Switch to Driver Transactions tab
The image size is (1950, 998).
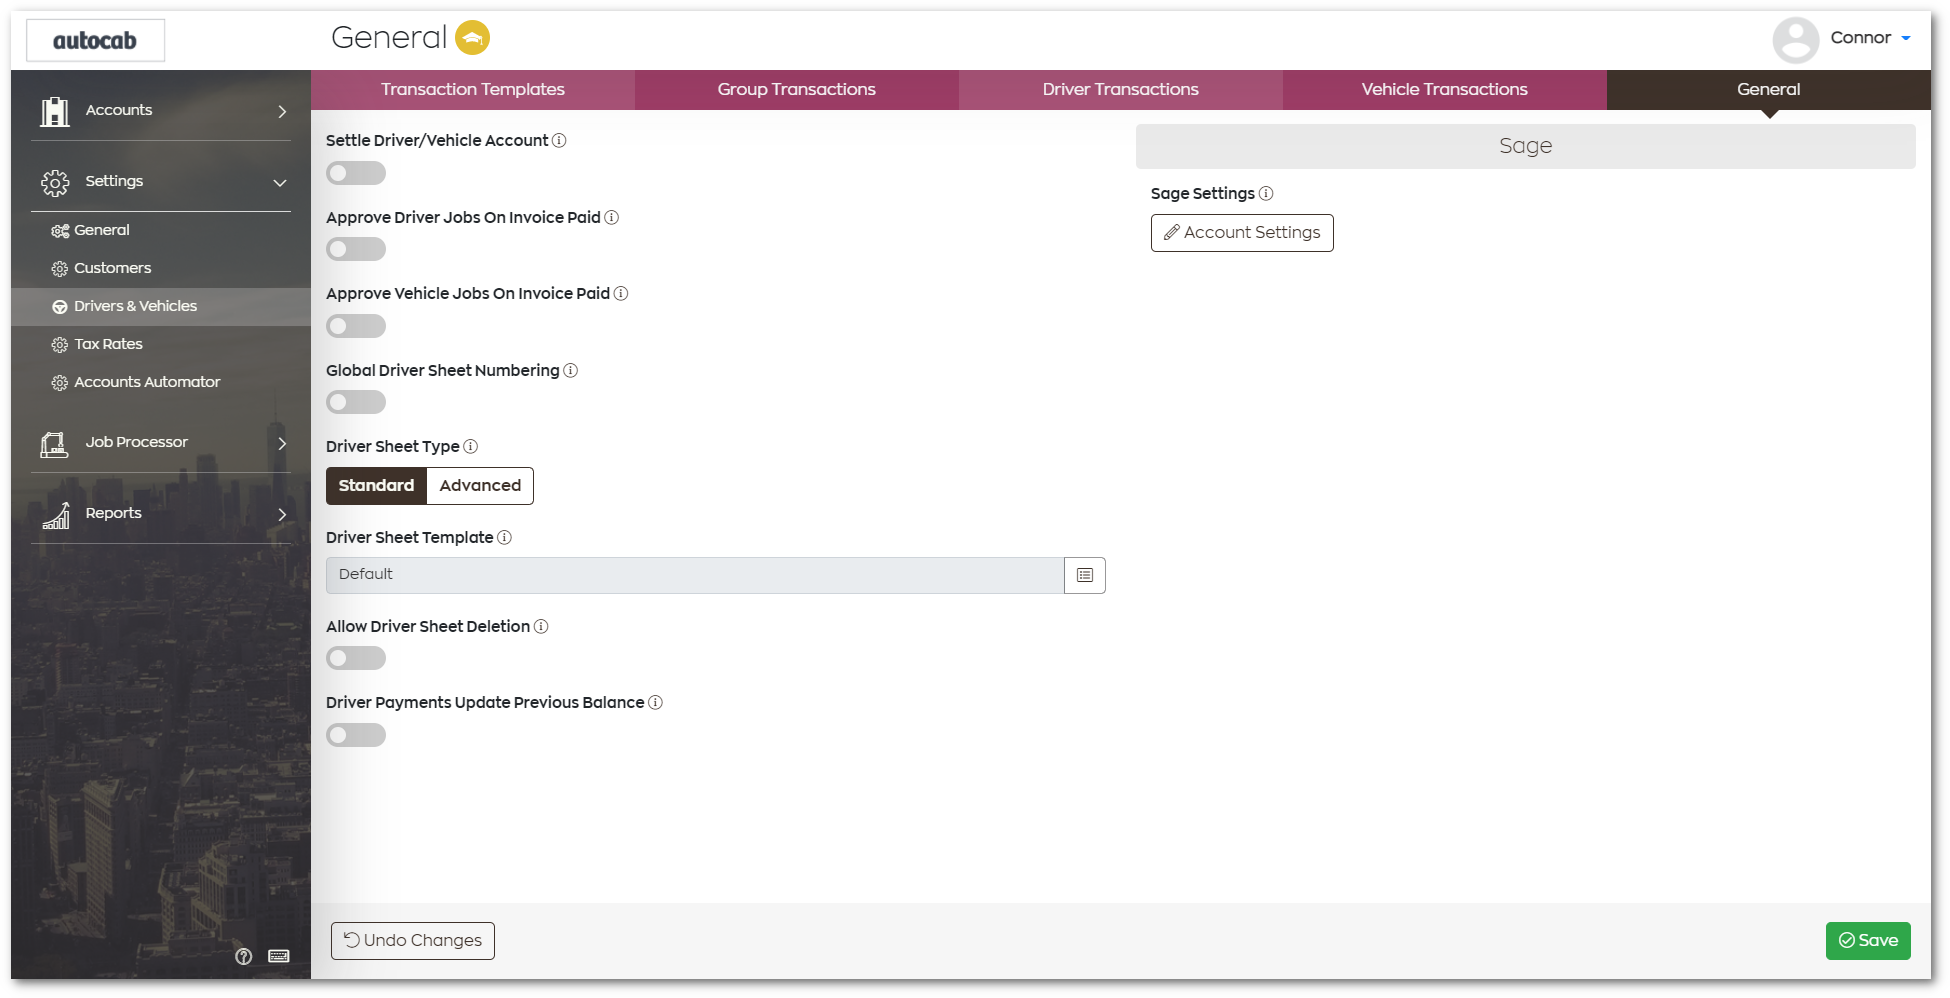coord(1121,89)
